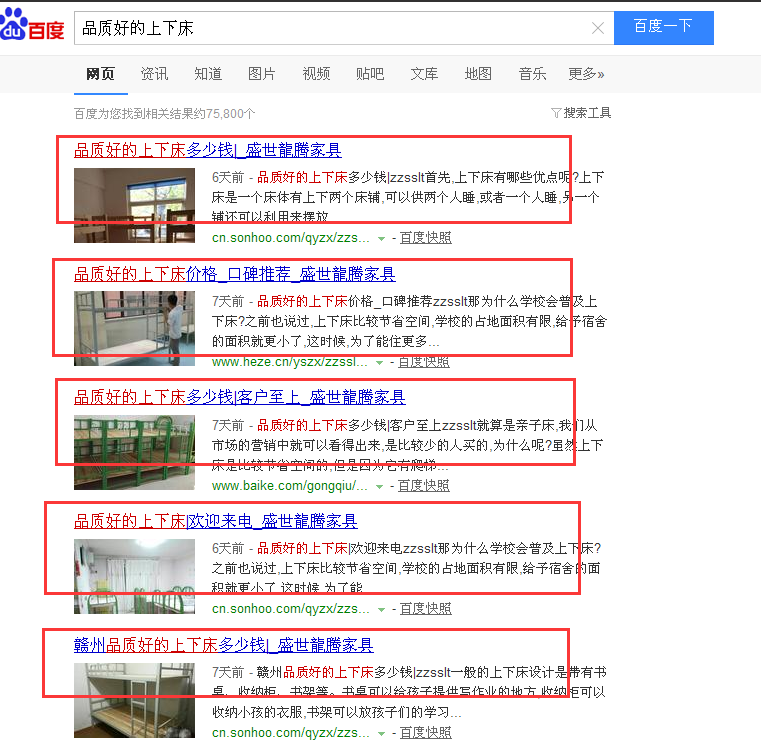
Task: Click the first result's dormitory window thumbnail
Action: (x=134, y=205)
